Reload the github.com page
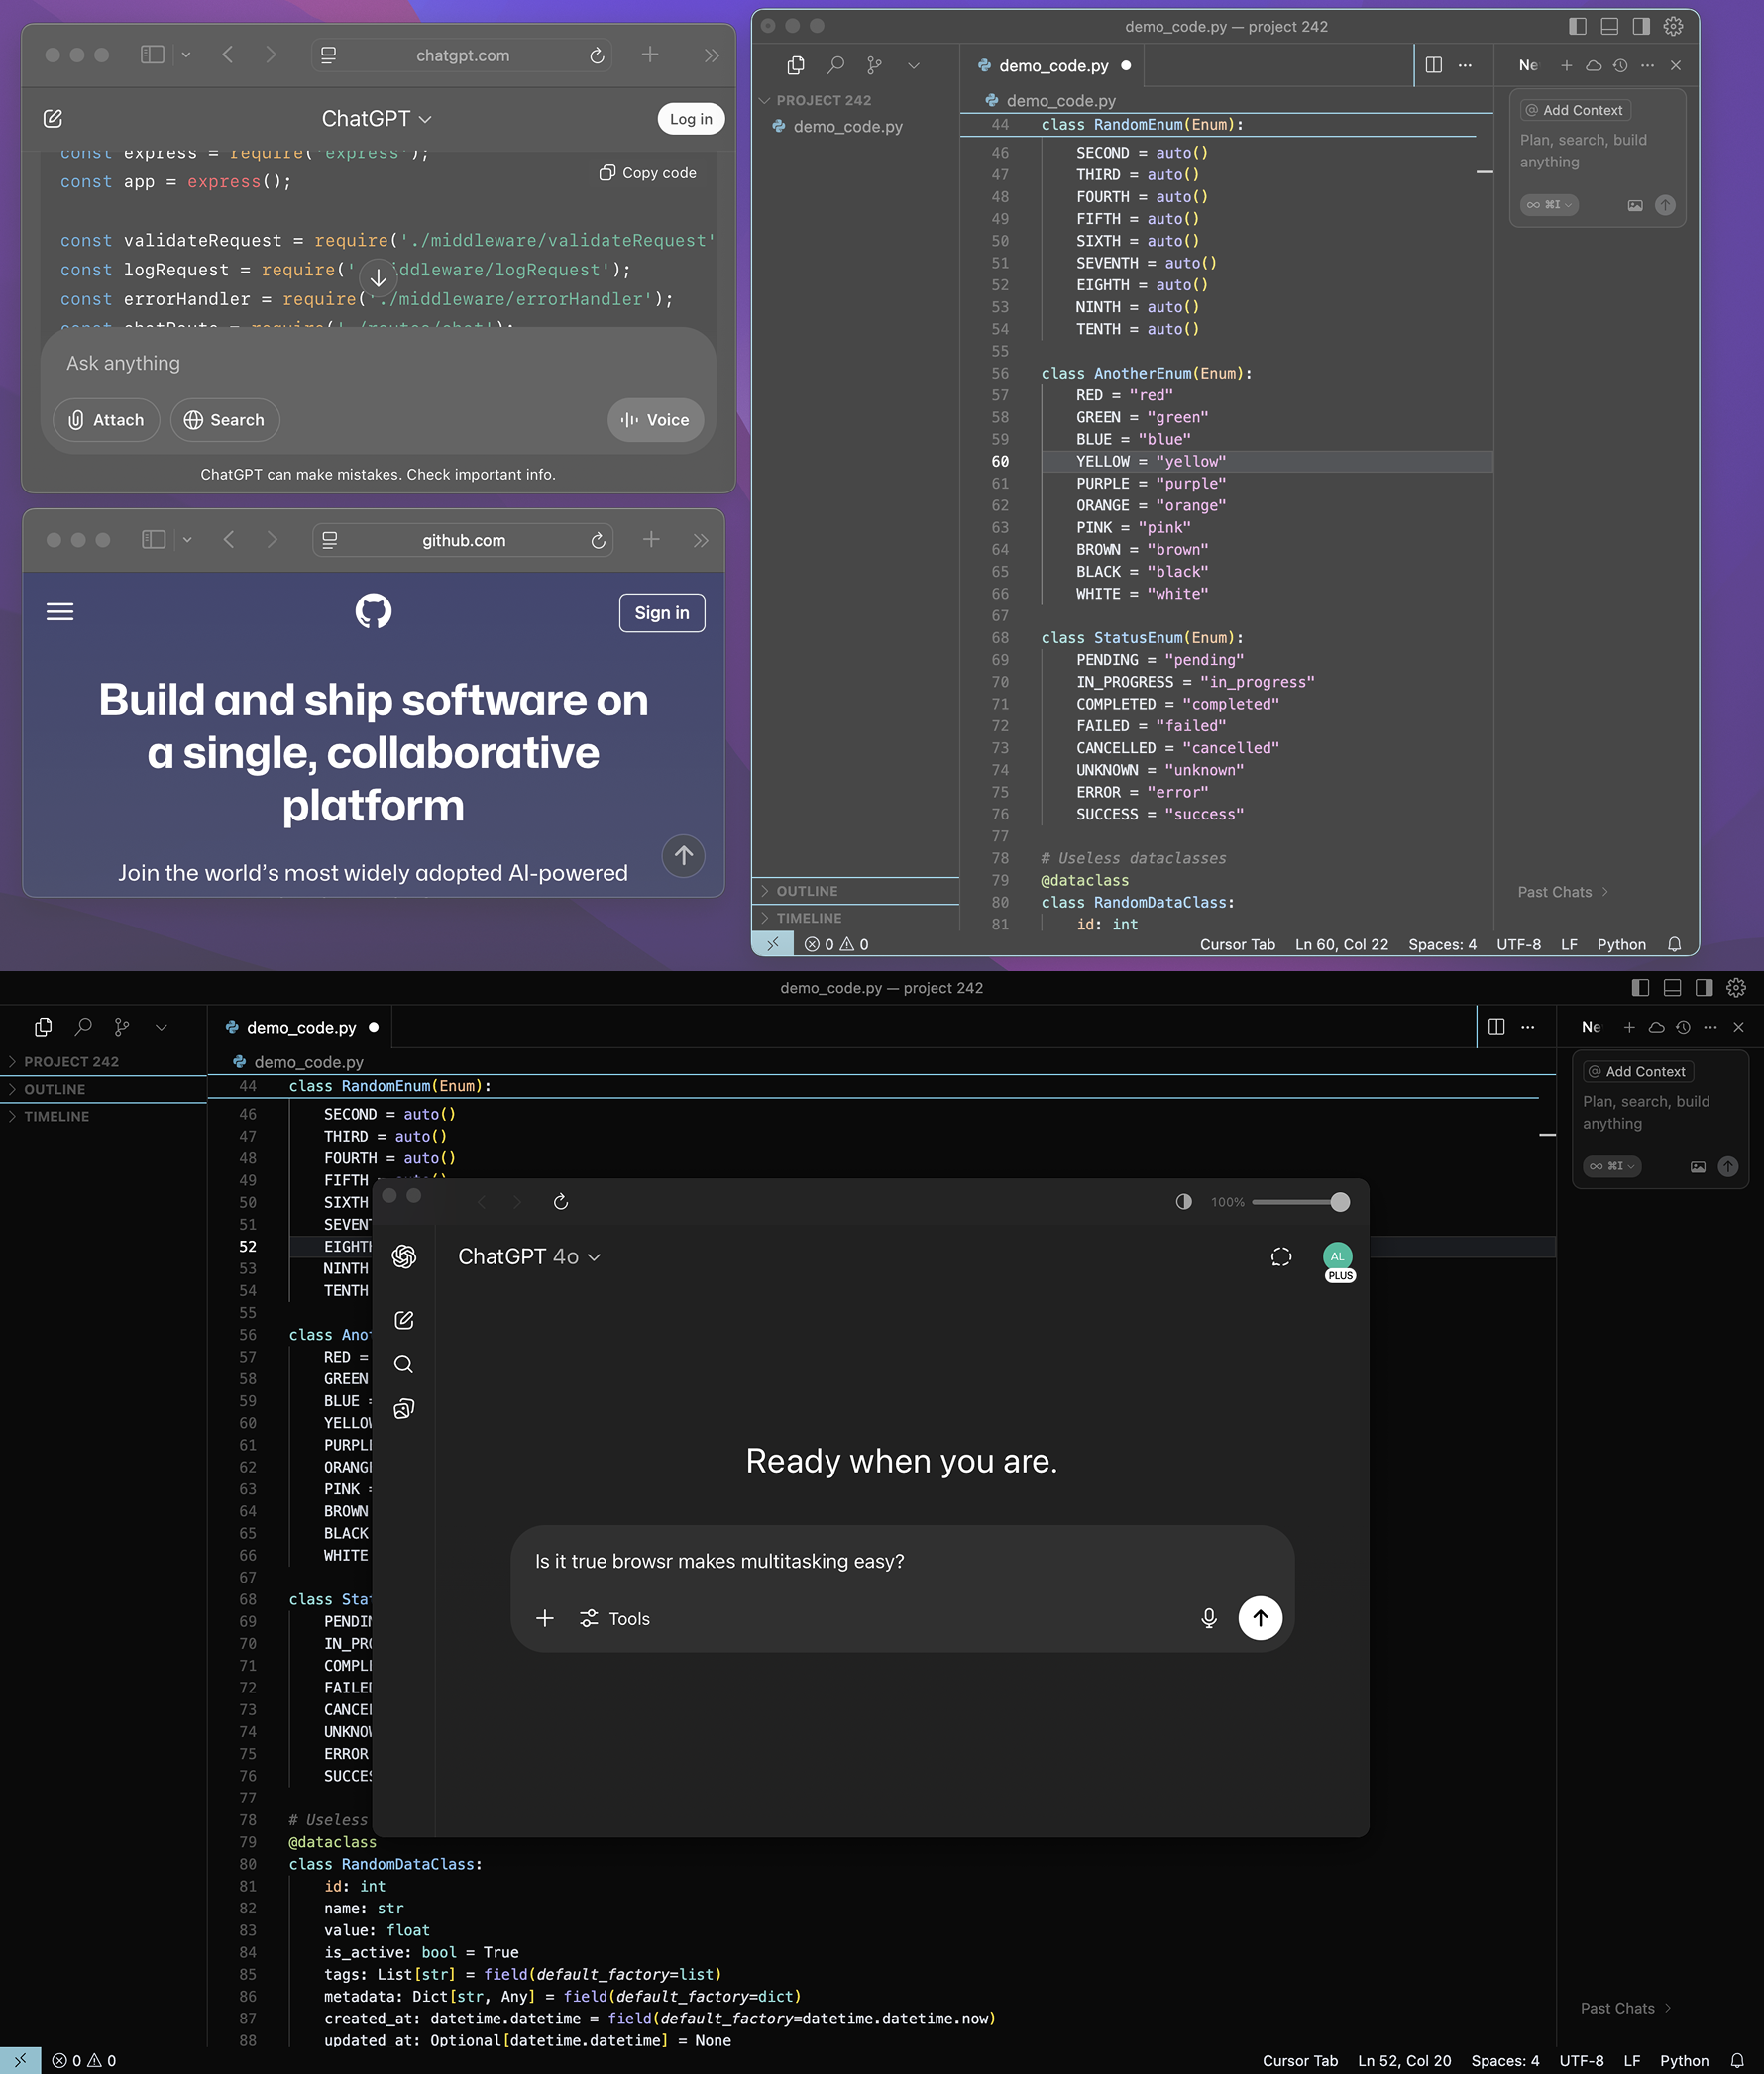 click(598, 540)
